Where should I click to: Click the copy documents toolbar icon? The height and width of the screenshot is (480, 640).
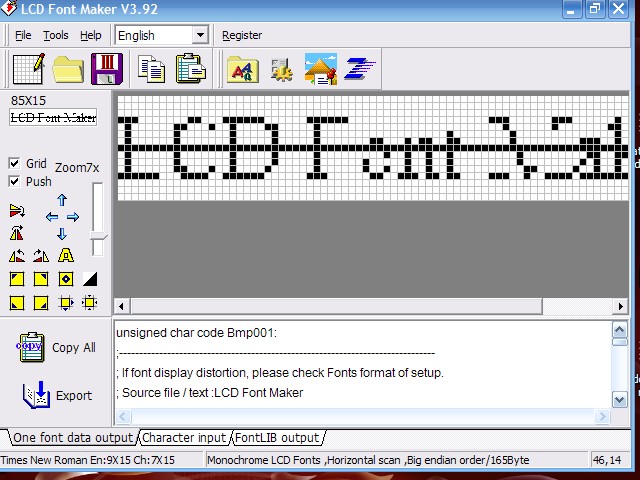pos(151,69)
